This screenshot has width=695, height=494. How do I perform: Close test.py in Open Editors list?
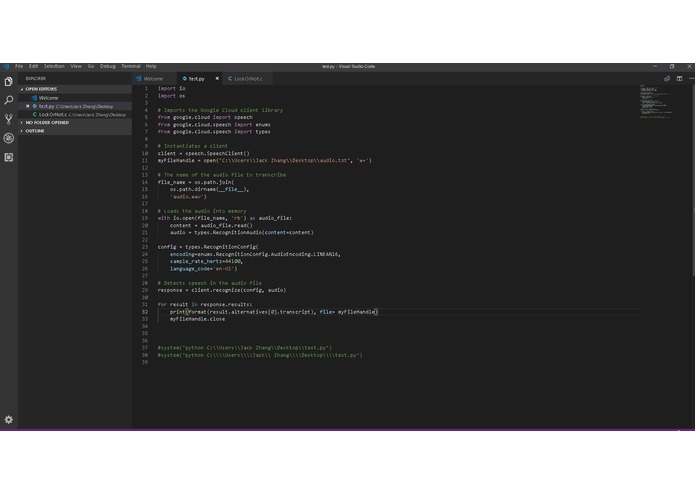click(x=27, y=106)
